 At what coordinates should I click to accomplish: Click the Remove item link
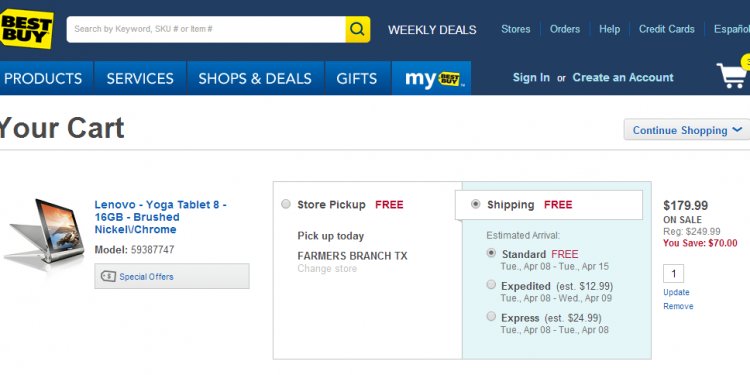(x=678, y=306)
